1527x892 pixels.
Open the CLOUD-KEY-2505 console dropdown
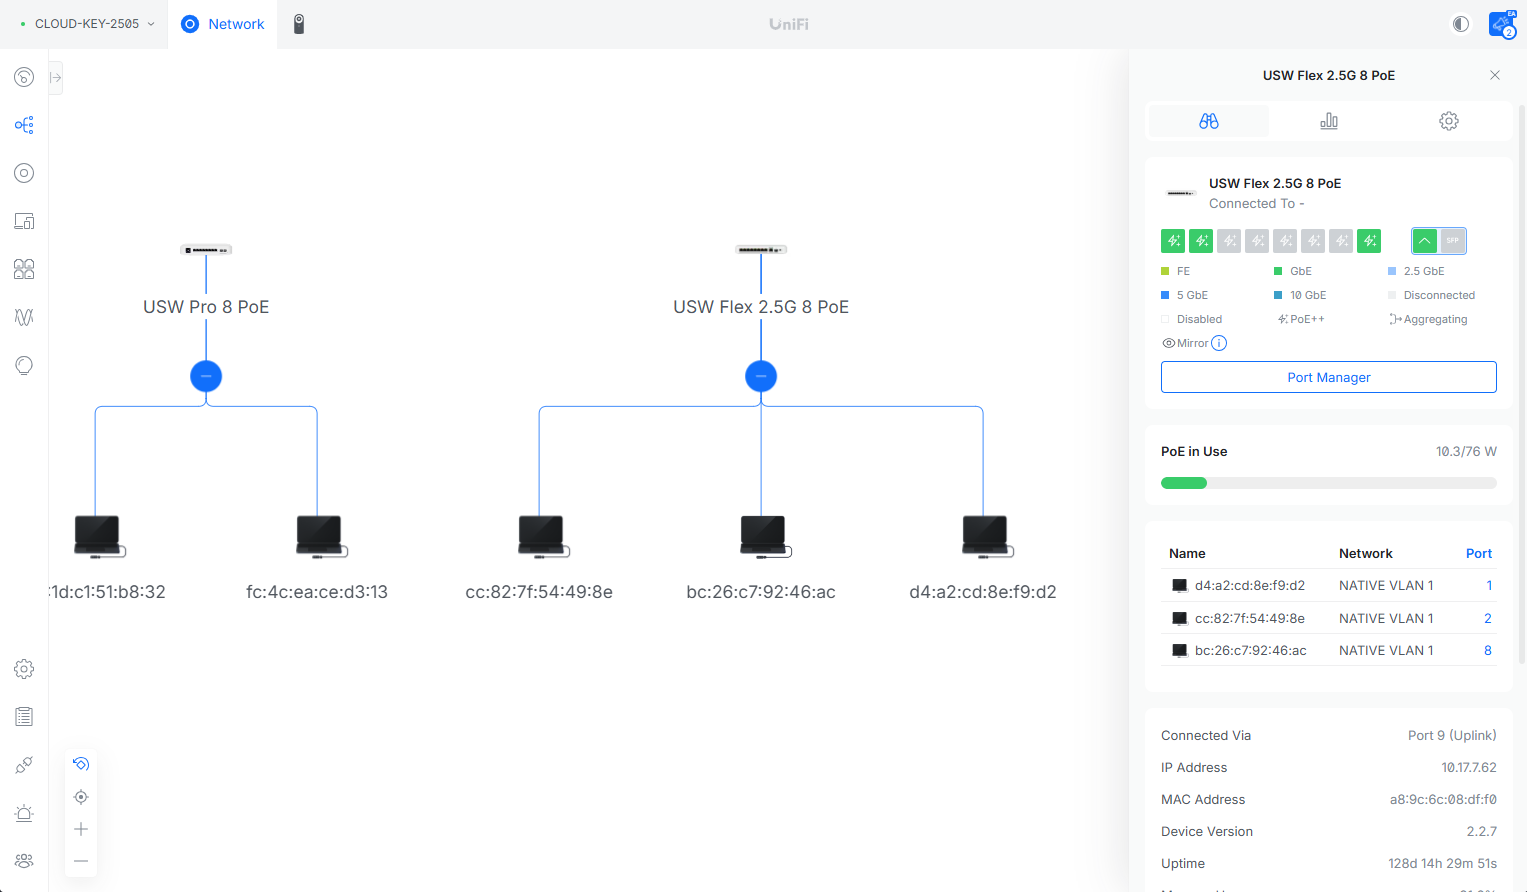(88, 24)
